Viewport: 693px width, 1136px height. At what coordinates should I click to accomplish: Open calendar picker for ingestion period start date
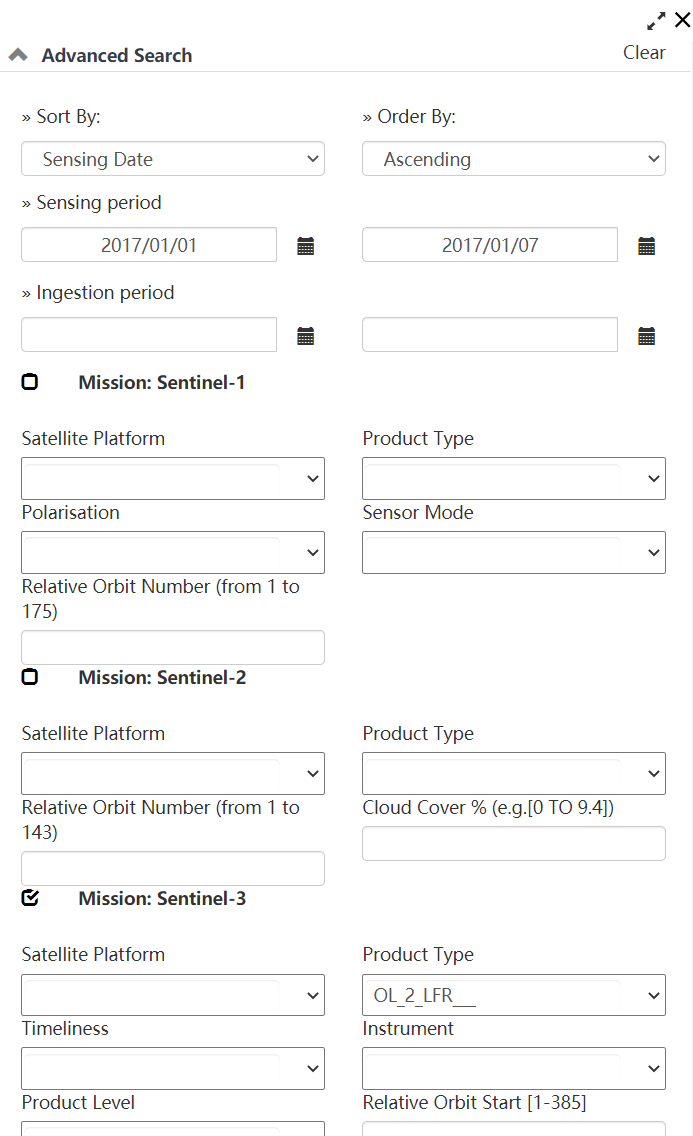tap(305, 335)
